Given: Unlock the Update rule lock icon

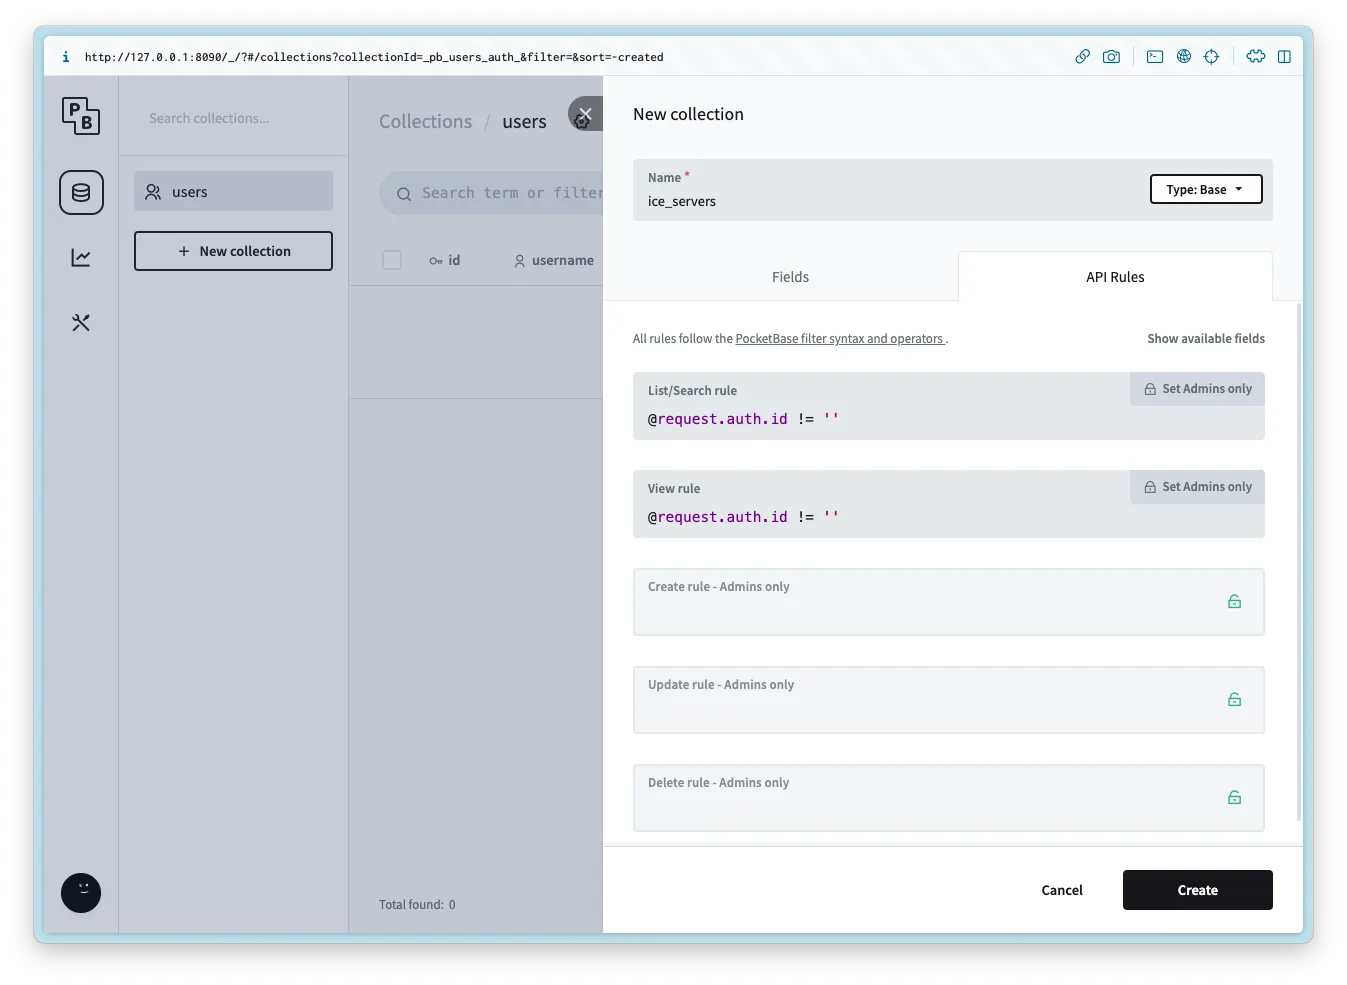Looking at the screenshot, I should (1234, 700).
